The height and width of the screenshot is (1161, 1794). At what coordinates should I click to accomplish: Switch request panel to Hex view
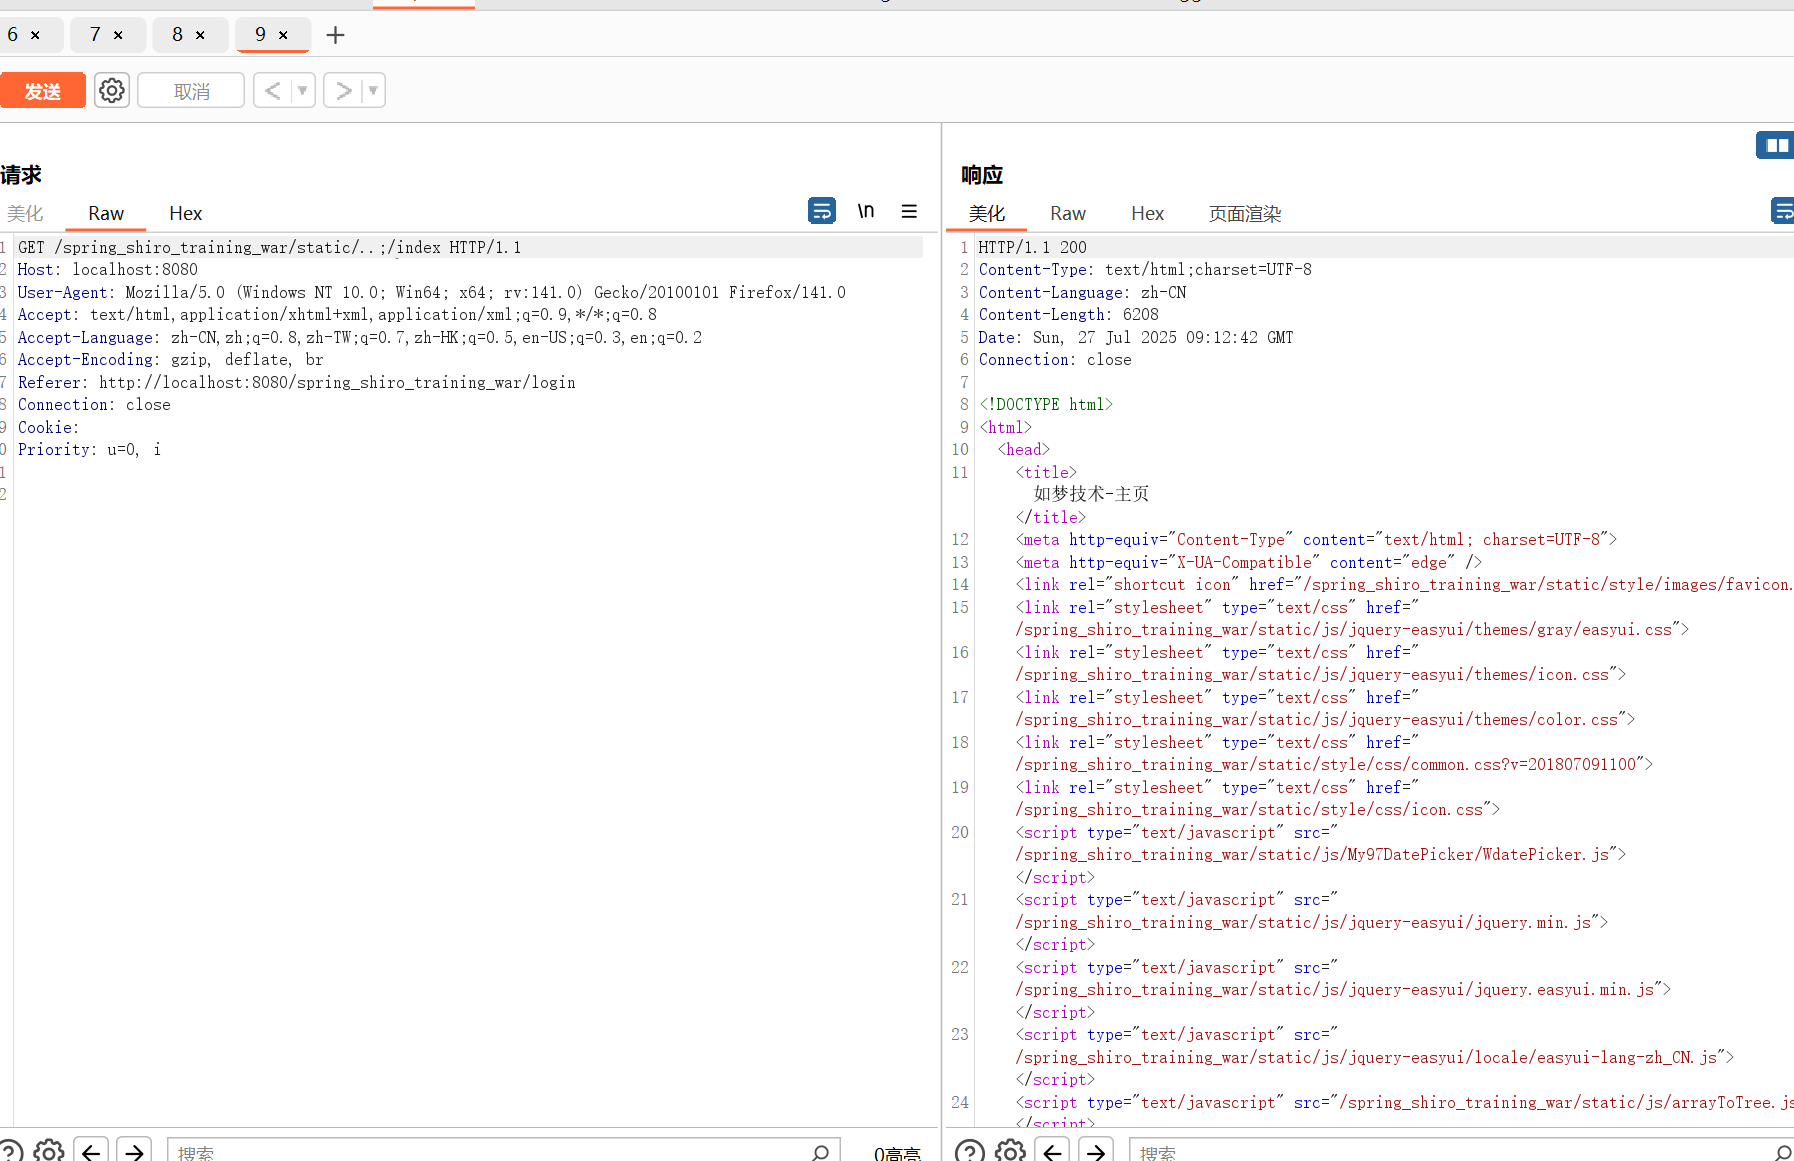(x=185, y=213)
